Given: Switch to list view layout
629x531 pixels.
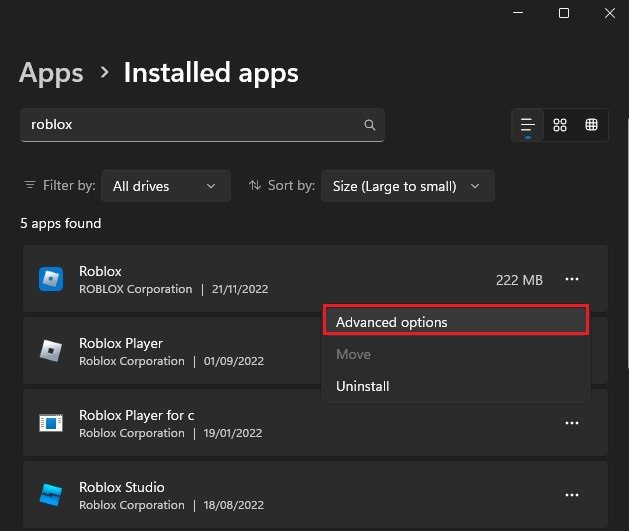Looking at the screenshot, I should click(x=527, y=125).
